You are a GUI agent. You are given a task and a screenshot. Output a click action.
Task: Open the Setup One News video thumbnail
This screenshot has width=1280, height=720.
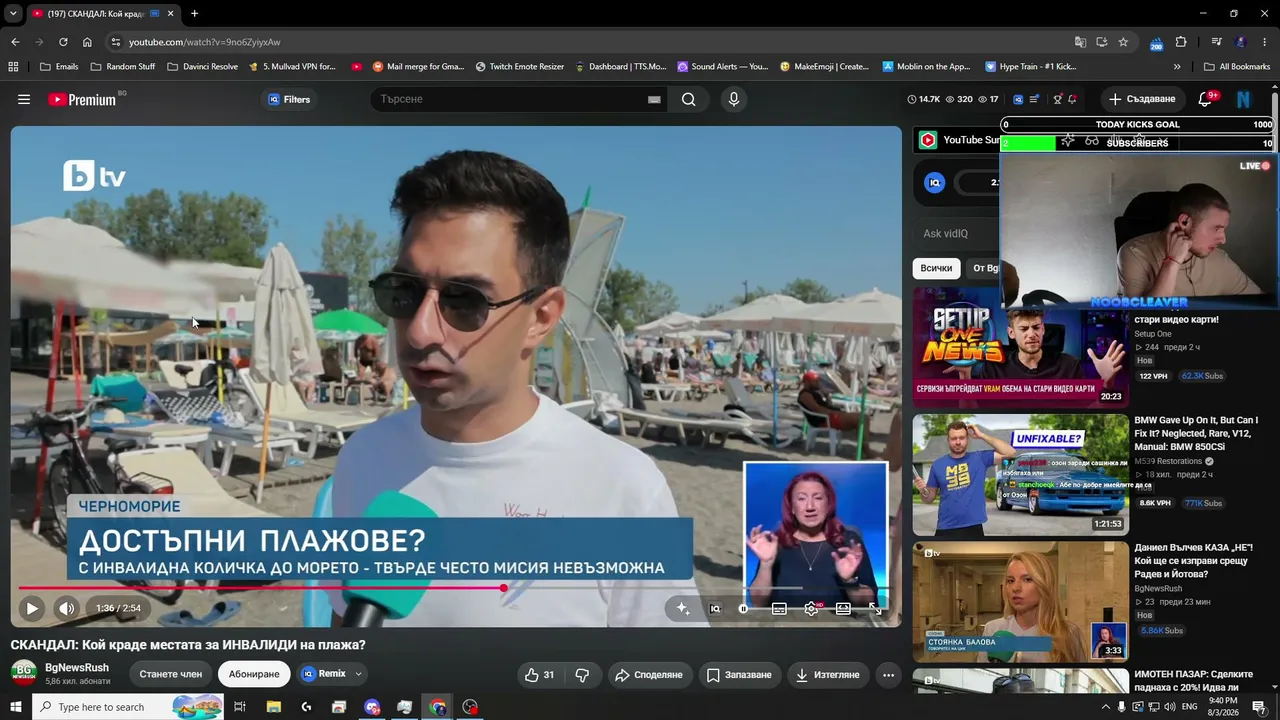pos(1020,347)
